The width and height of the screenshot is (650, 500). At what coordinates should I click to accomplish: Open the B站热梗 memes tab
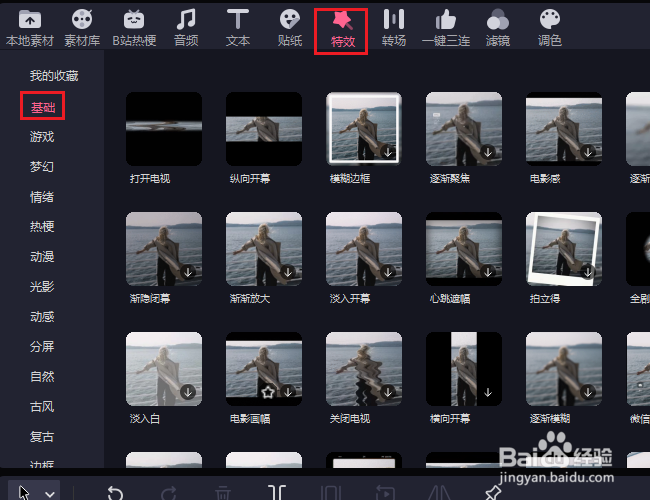point(134,28)
